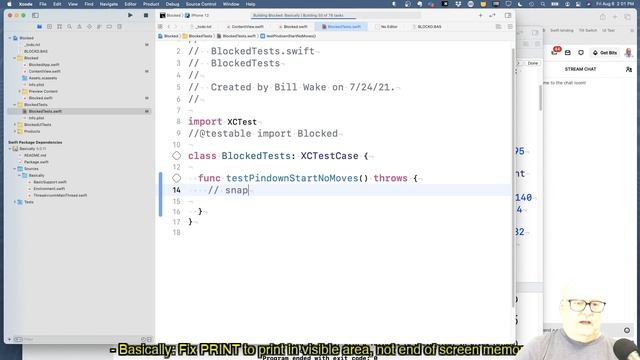Screen dimensions: 640x360
Task: Click testPindownStartNoMoves() in jump bar
Action: 288,36
